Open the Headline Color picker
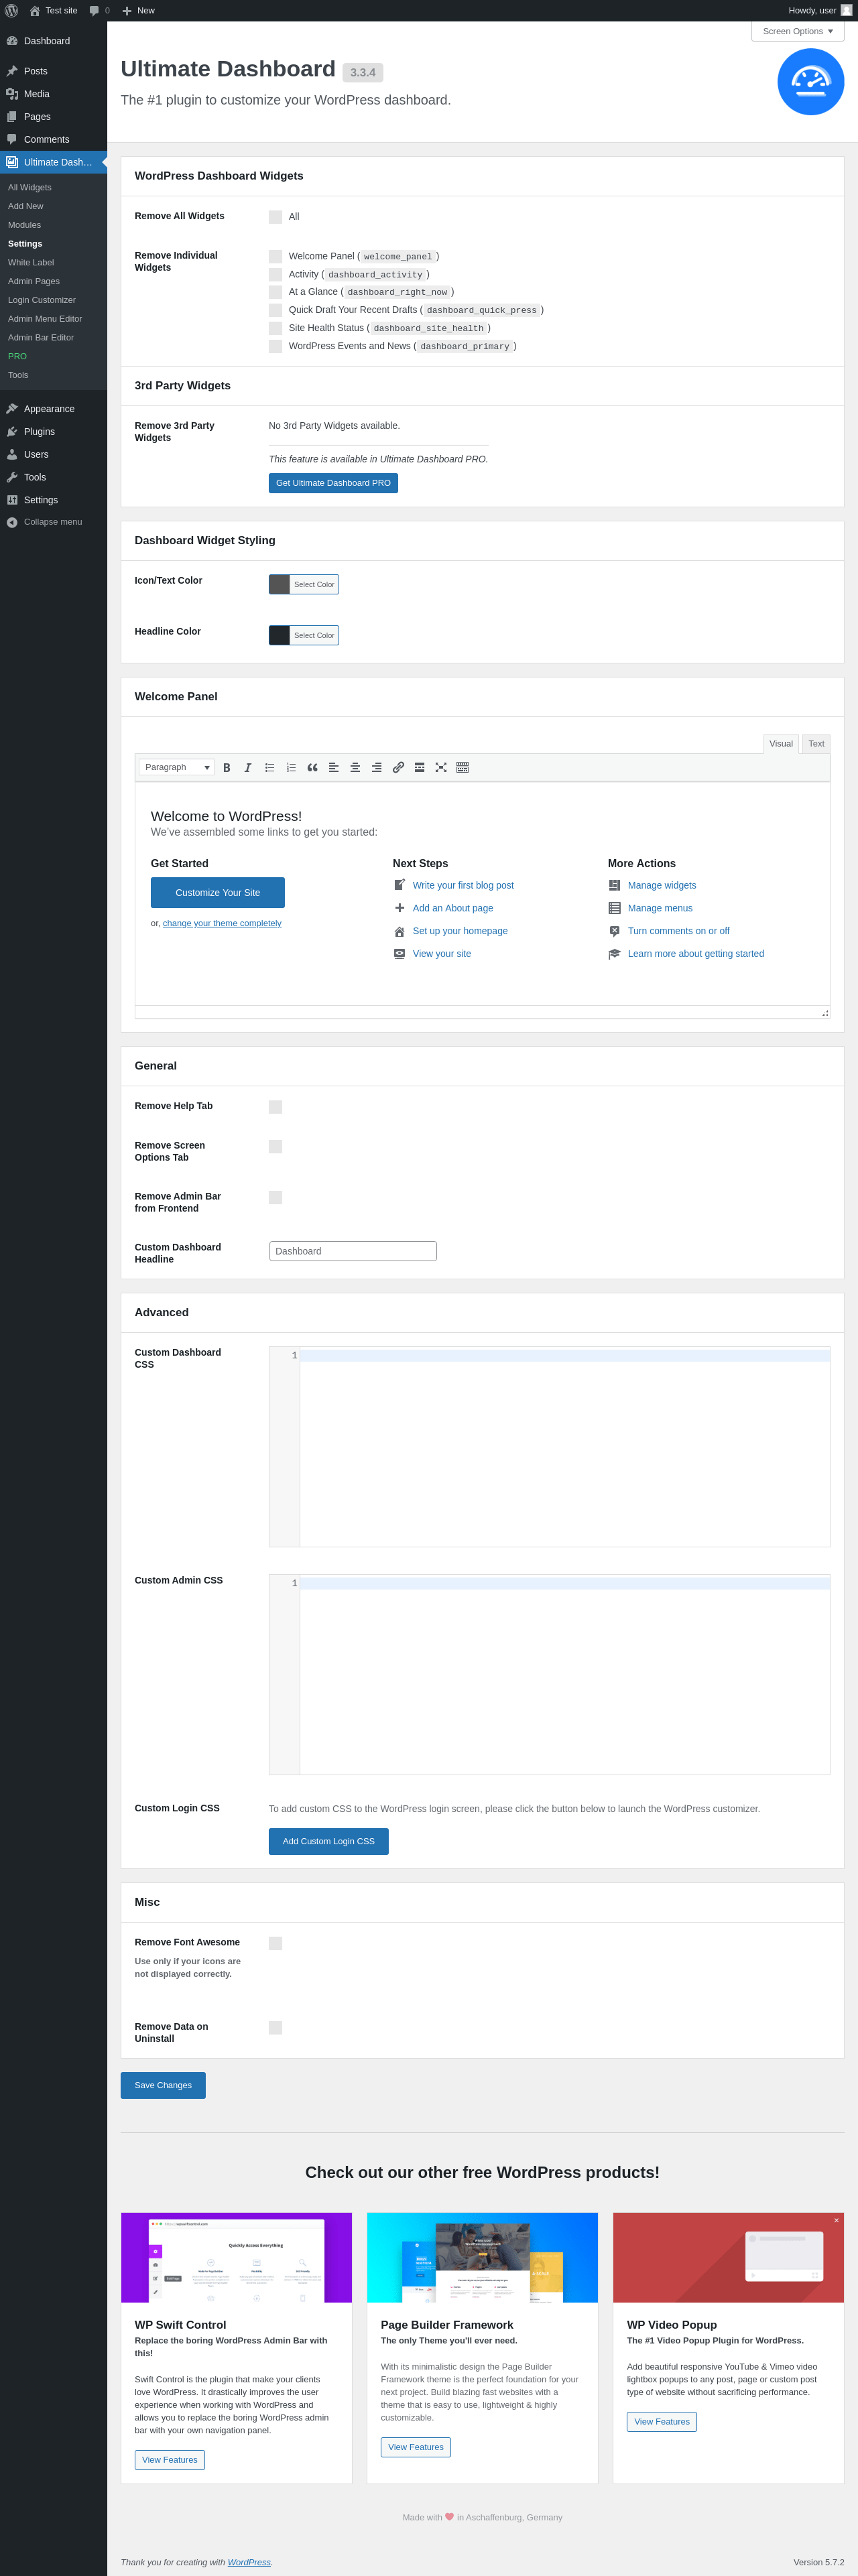Screen dimensions: 858x2576 coord(304,636)
